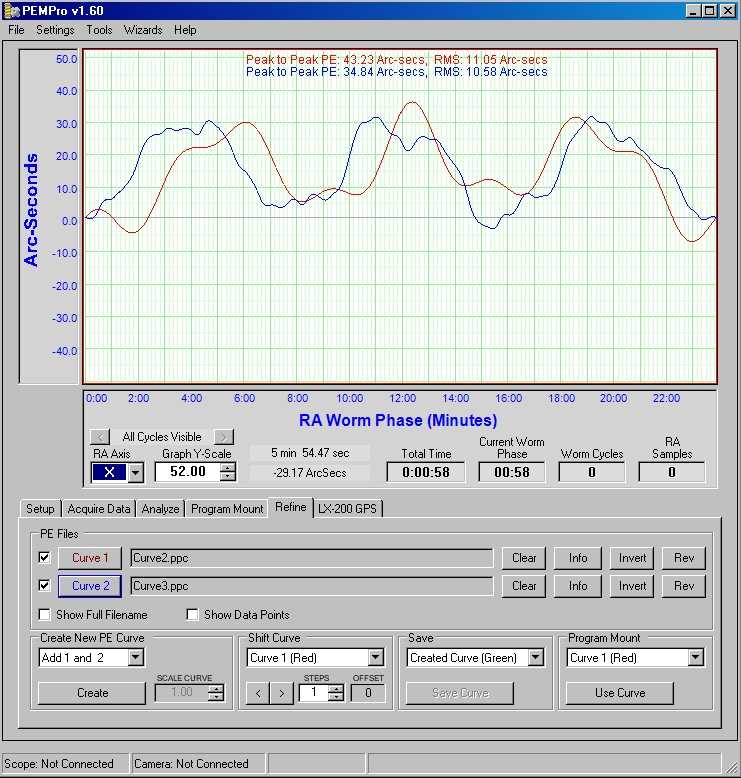
Task: Shift curve left with the < button
Action: [x=258, y=693]
